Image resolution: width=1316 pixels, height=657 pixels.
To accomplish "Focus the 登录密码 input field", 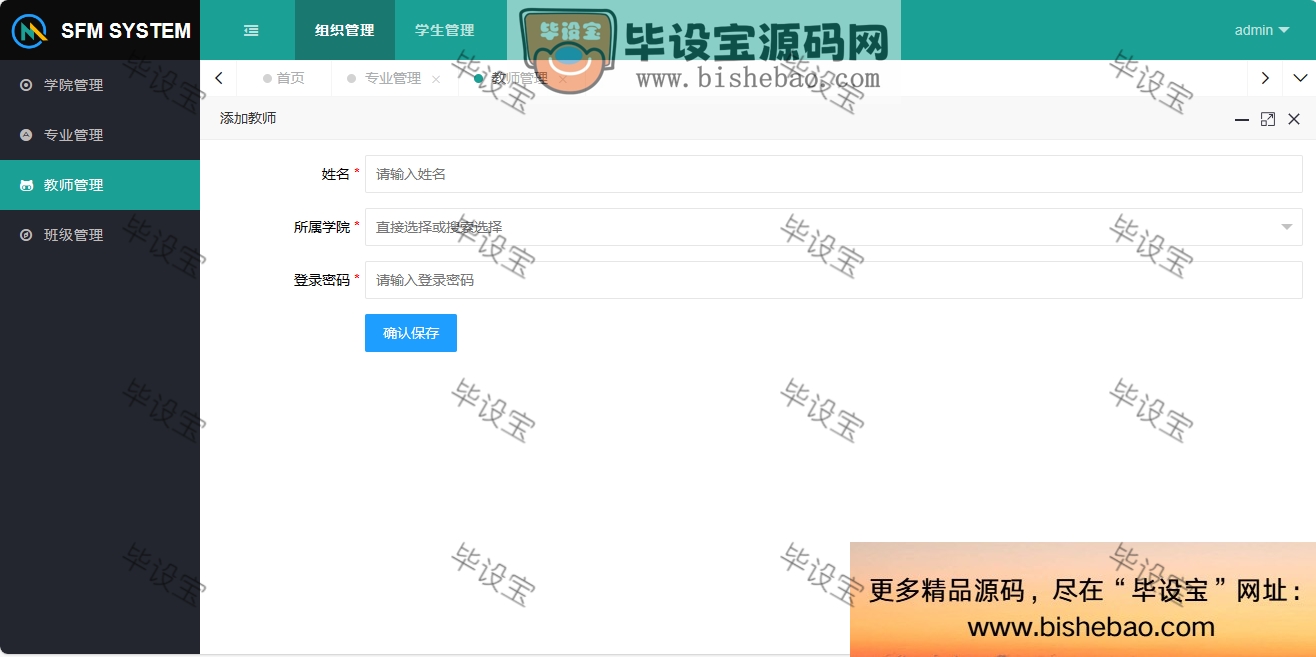I will (834, 280).
